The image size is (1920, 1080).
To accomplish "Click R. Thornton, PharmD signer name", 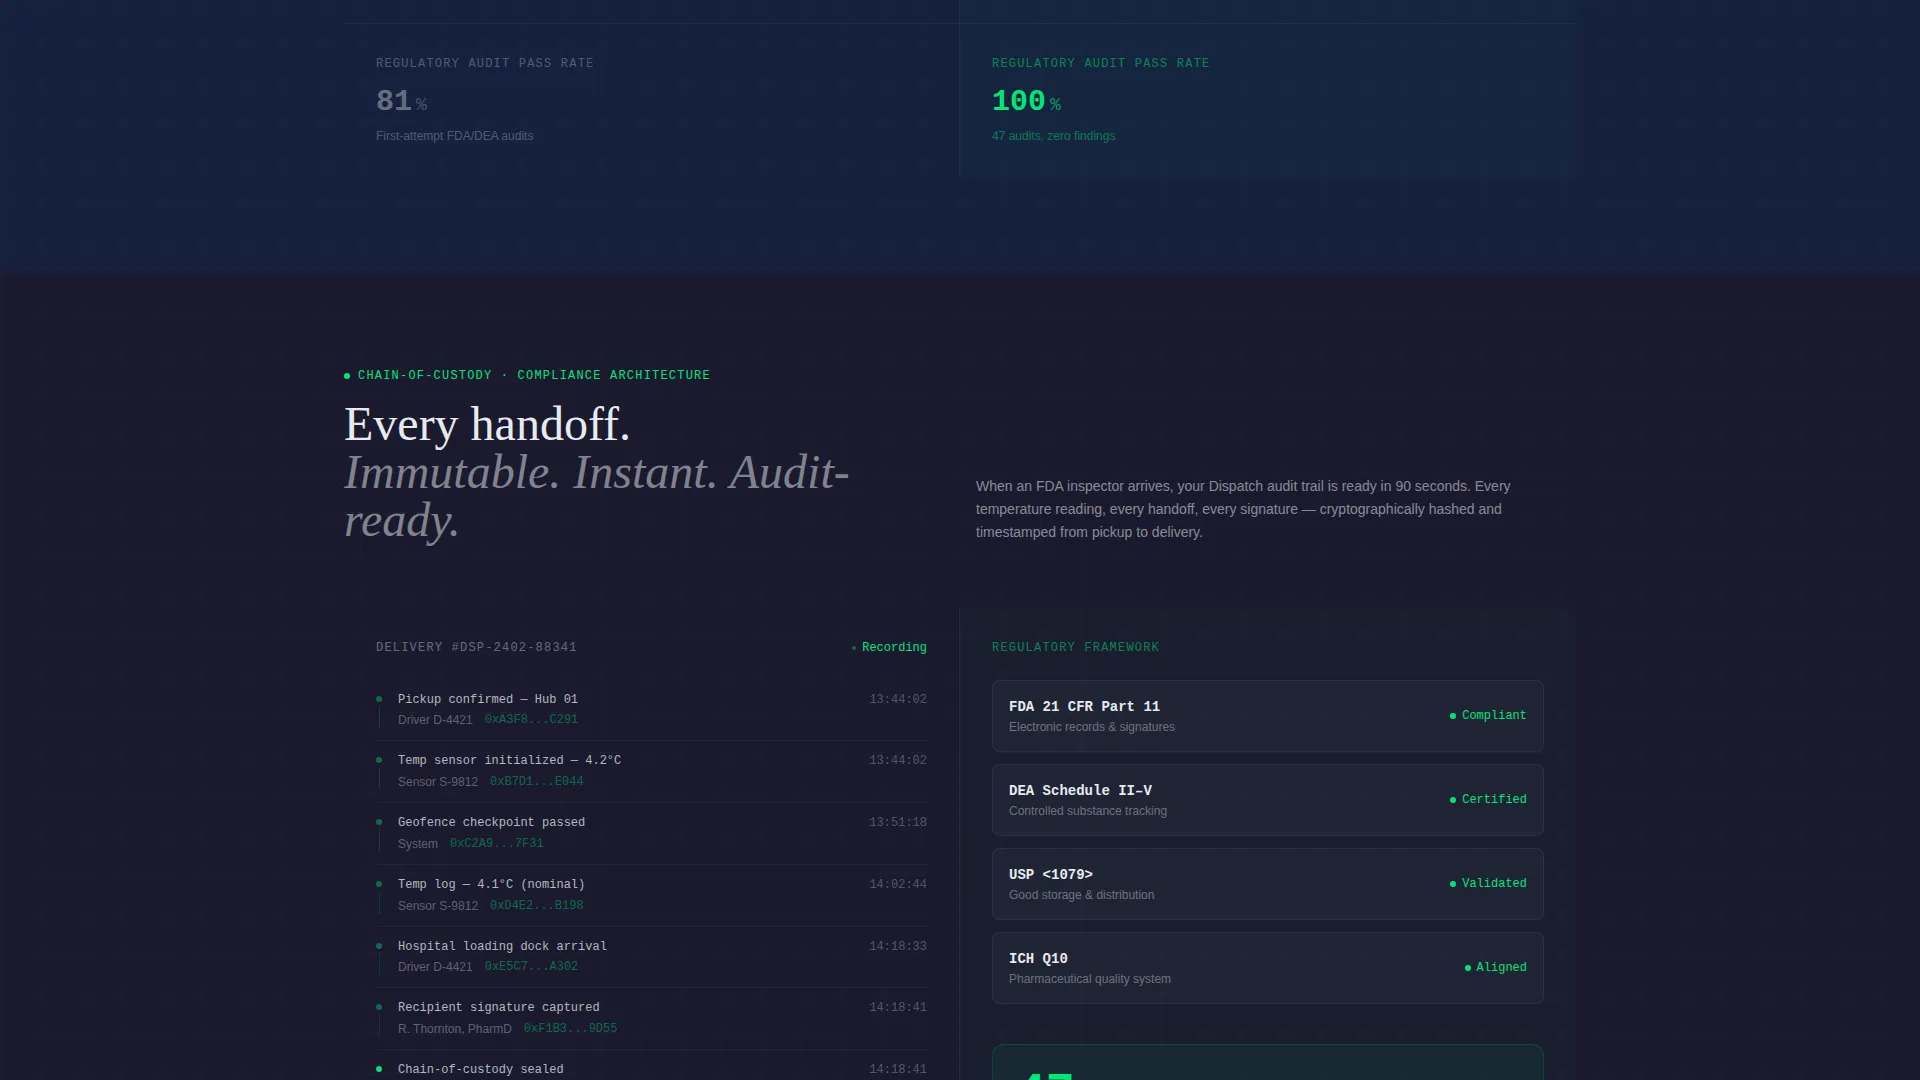I will tap(455, 1029).
